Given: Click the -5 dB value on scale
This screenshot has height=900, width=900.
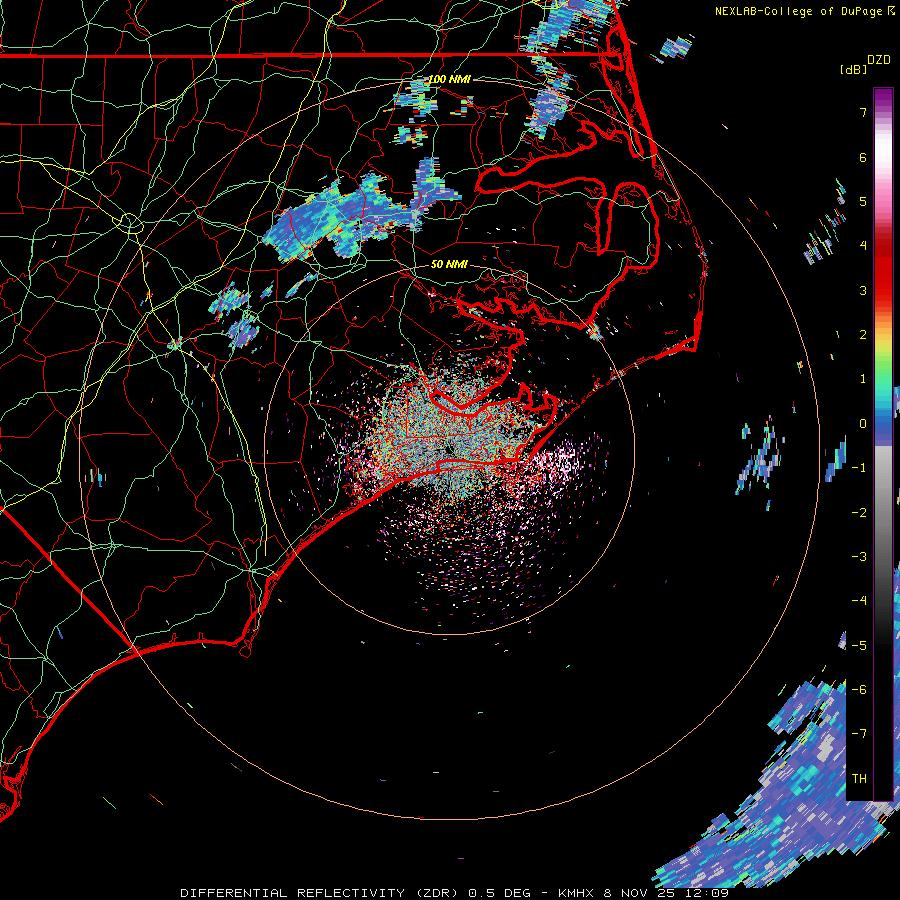Looking at the screenshot, I should (x=859, y=646).
